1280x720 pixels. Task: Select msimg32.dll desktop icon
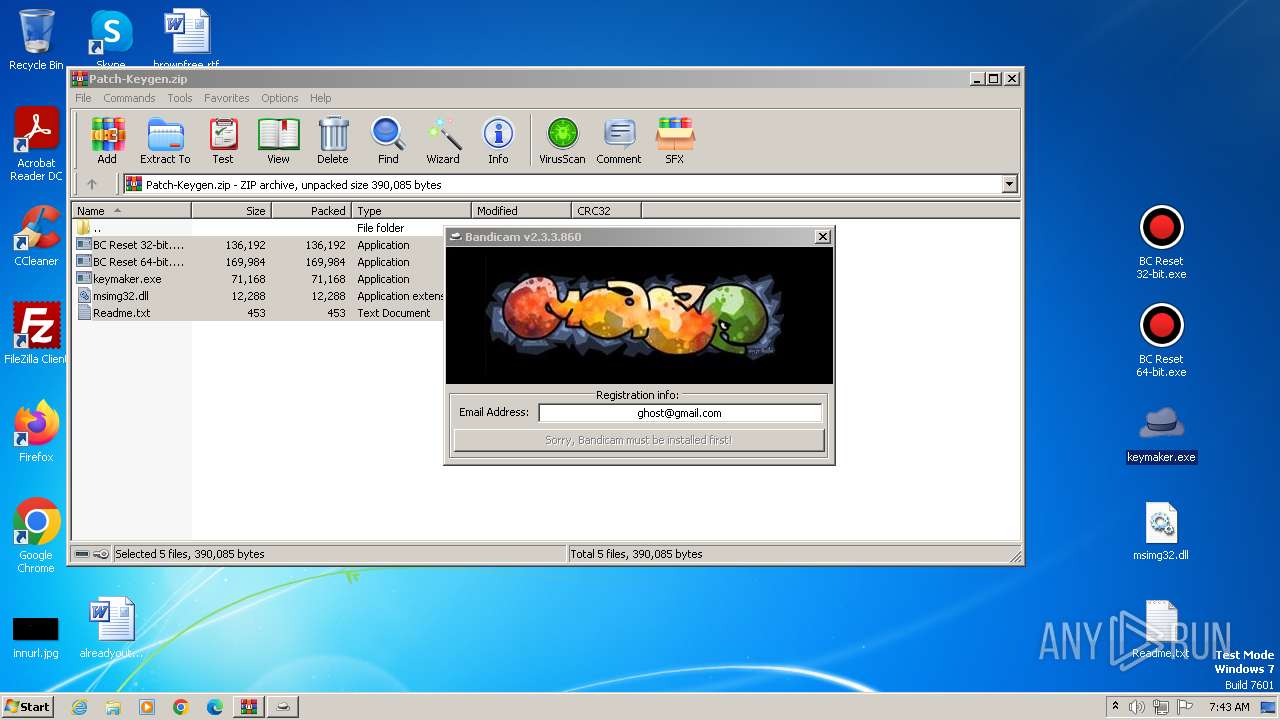coord(1161,532)
